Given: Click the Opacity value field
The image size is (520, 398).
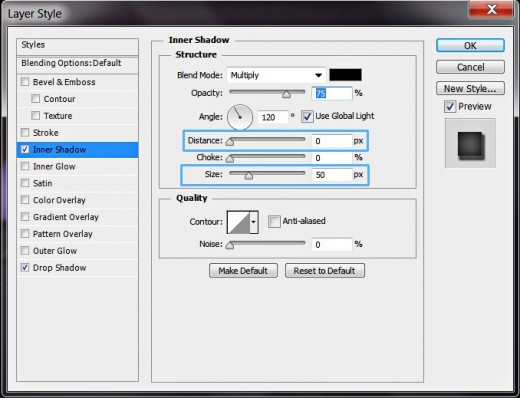Looking at the screenshot, I should pos(332,93).
